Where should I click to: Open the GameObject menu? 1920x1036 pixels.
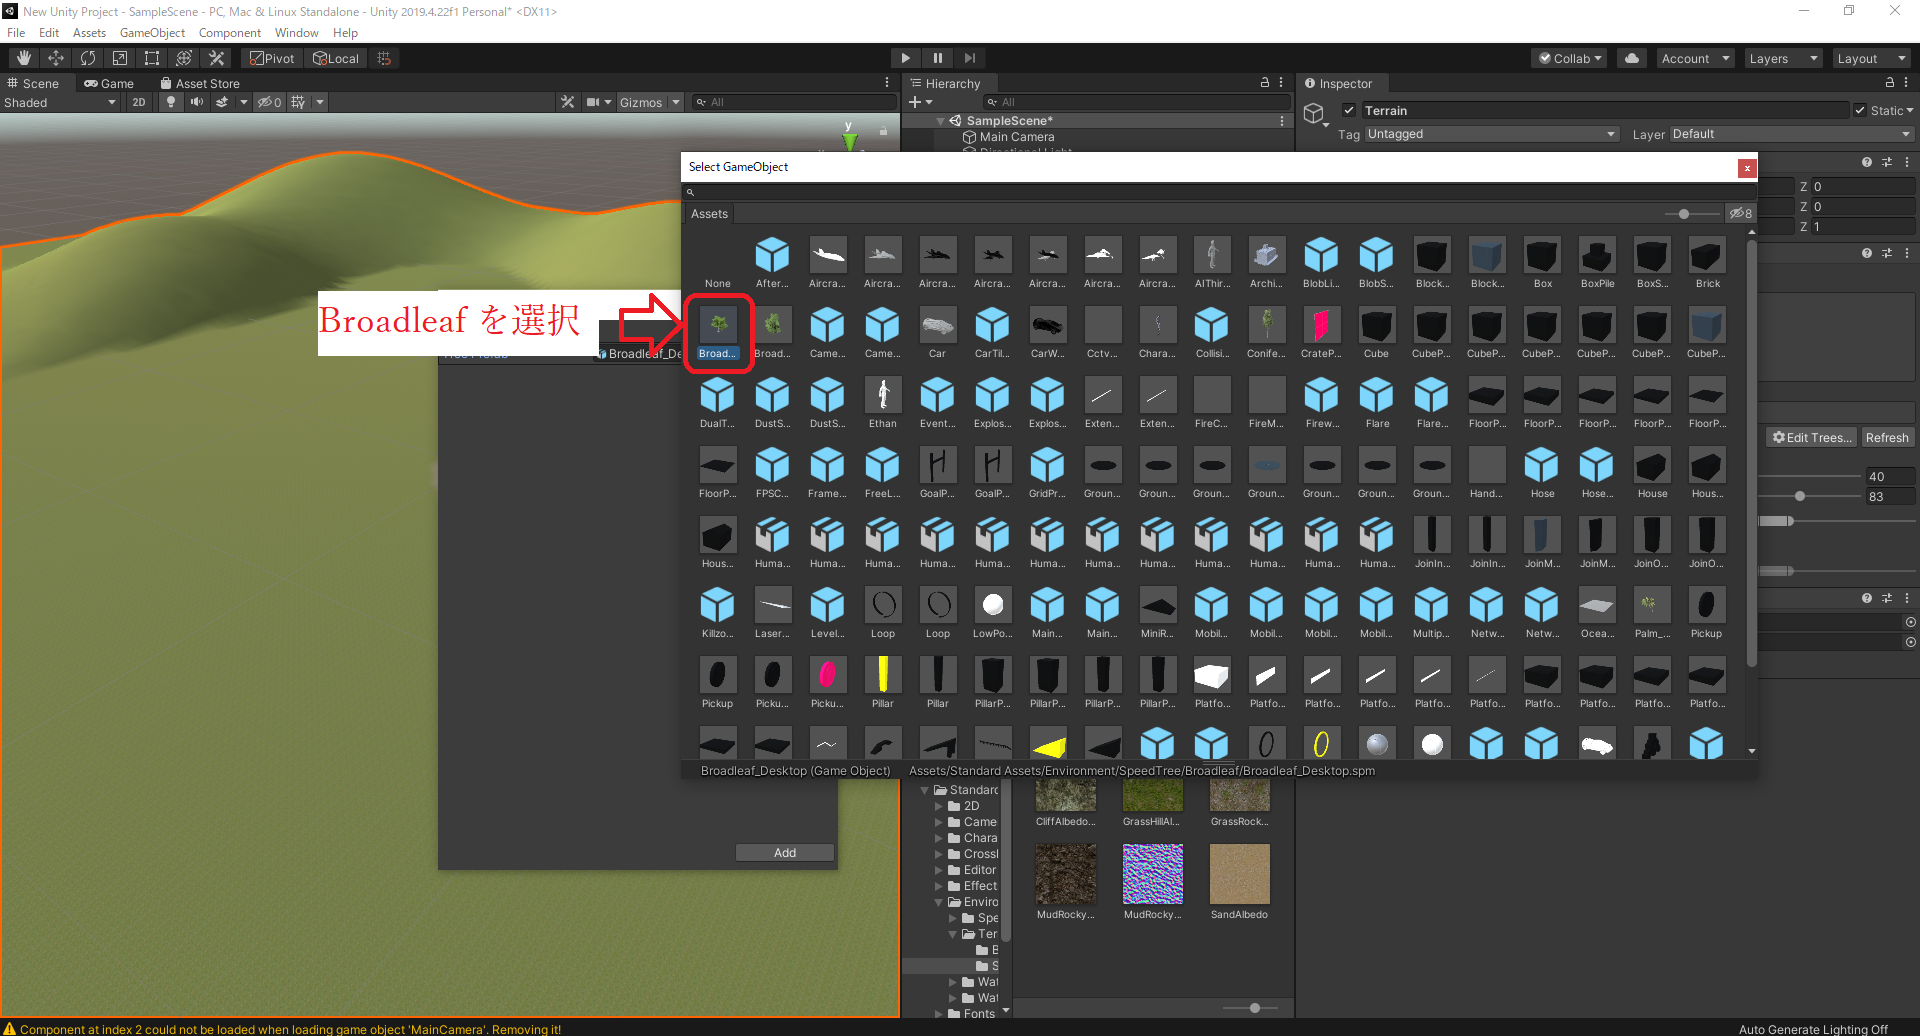152,33
